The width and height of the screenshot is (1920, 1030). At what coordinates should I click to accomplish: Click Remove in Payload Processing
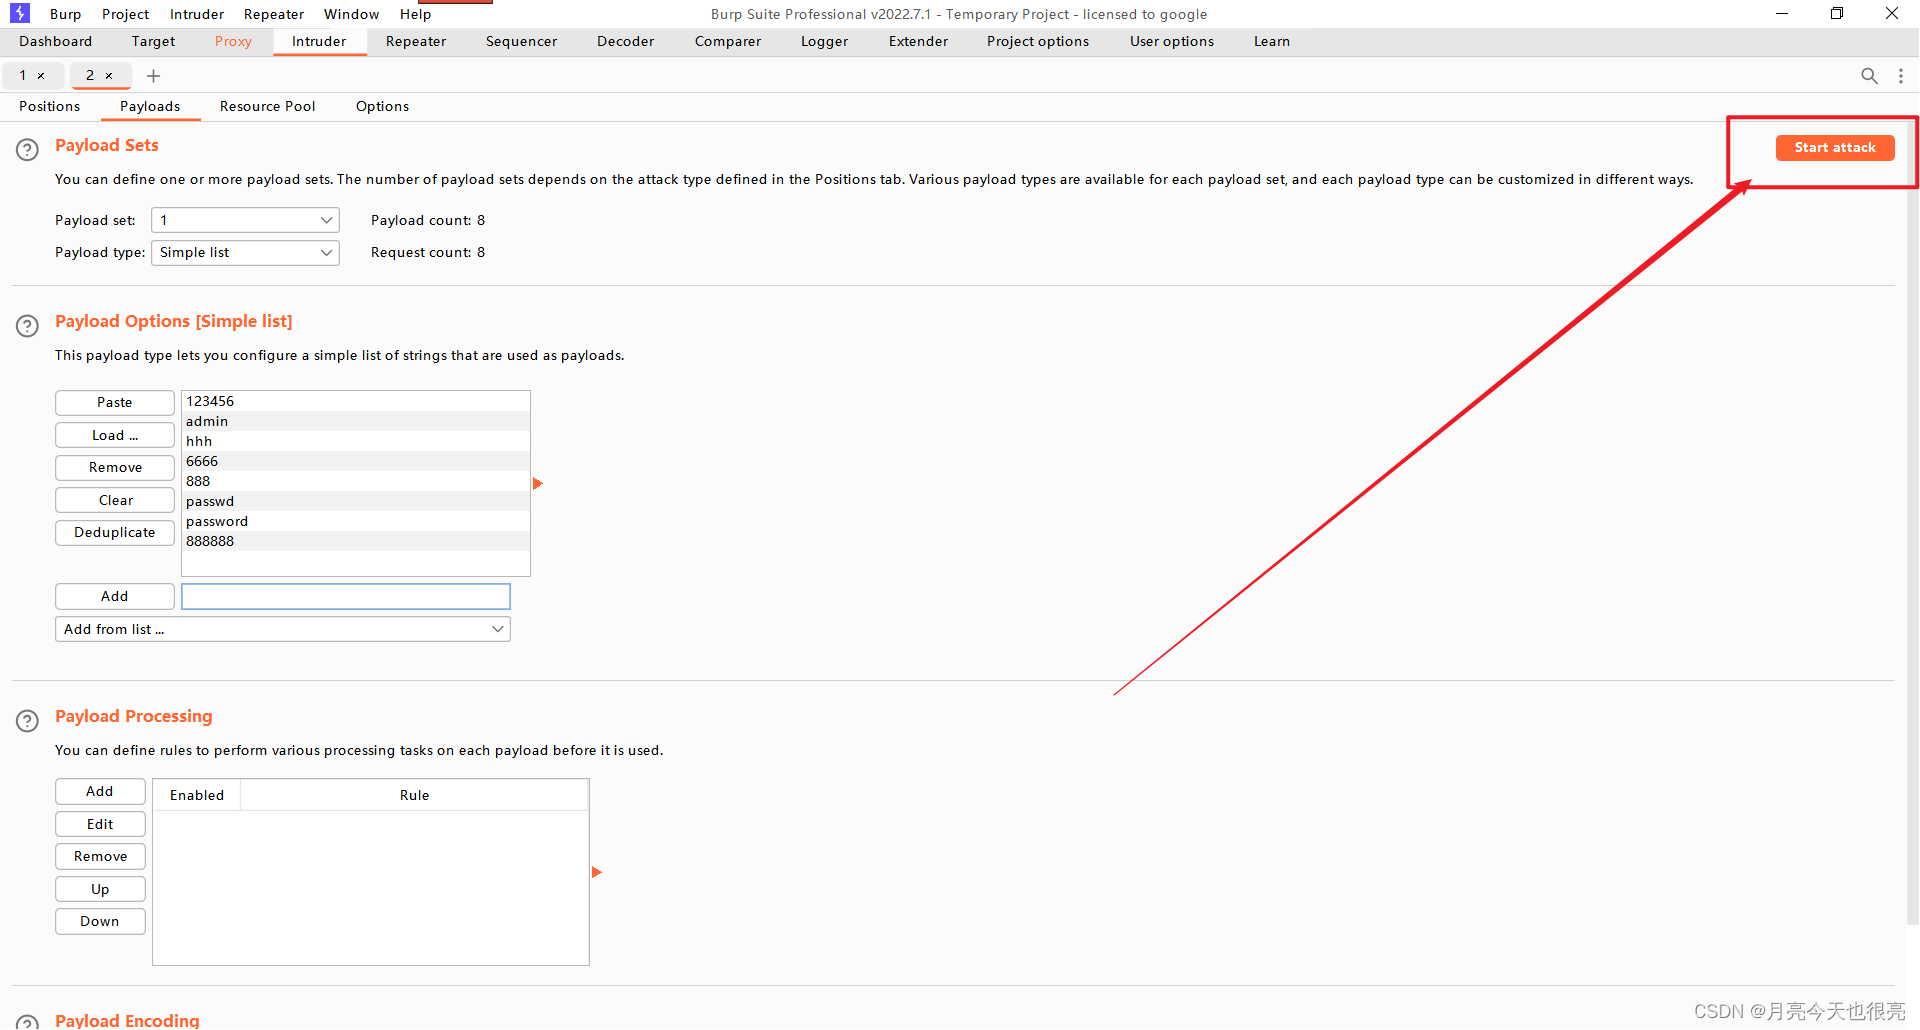100,856
